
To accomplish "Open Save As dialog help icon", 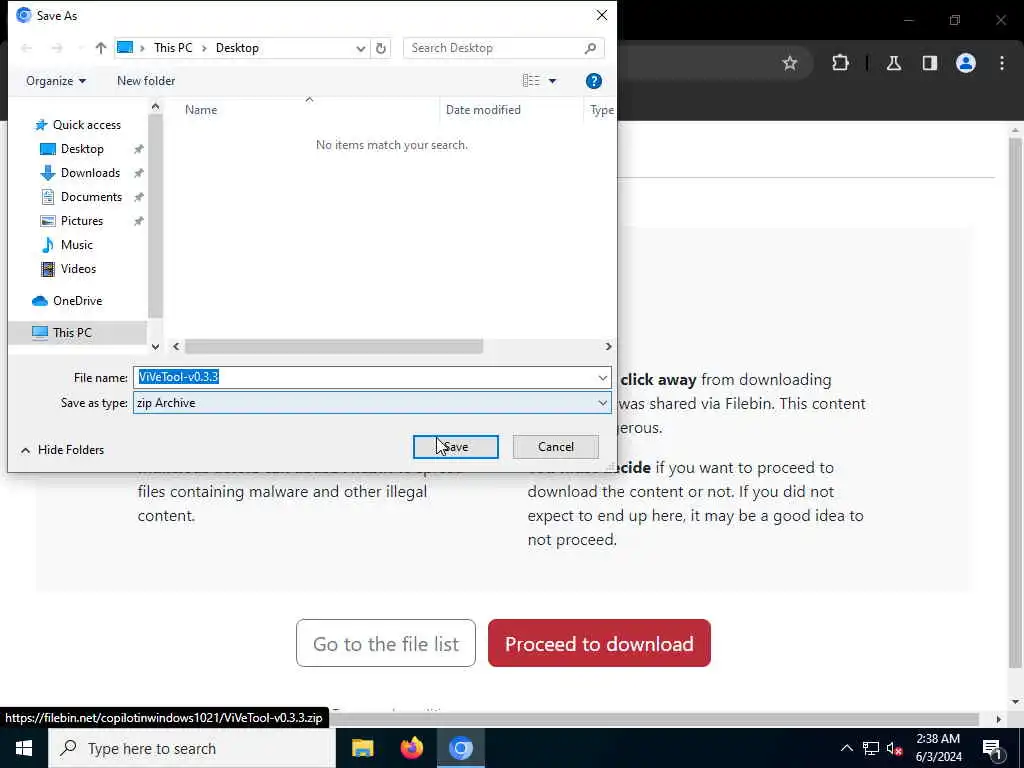I will click(x=594, y=81).
